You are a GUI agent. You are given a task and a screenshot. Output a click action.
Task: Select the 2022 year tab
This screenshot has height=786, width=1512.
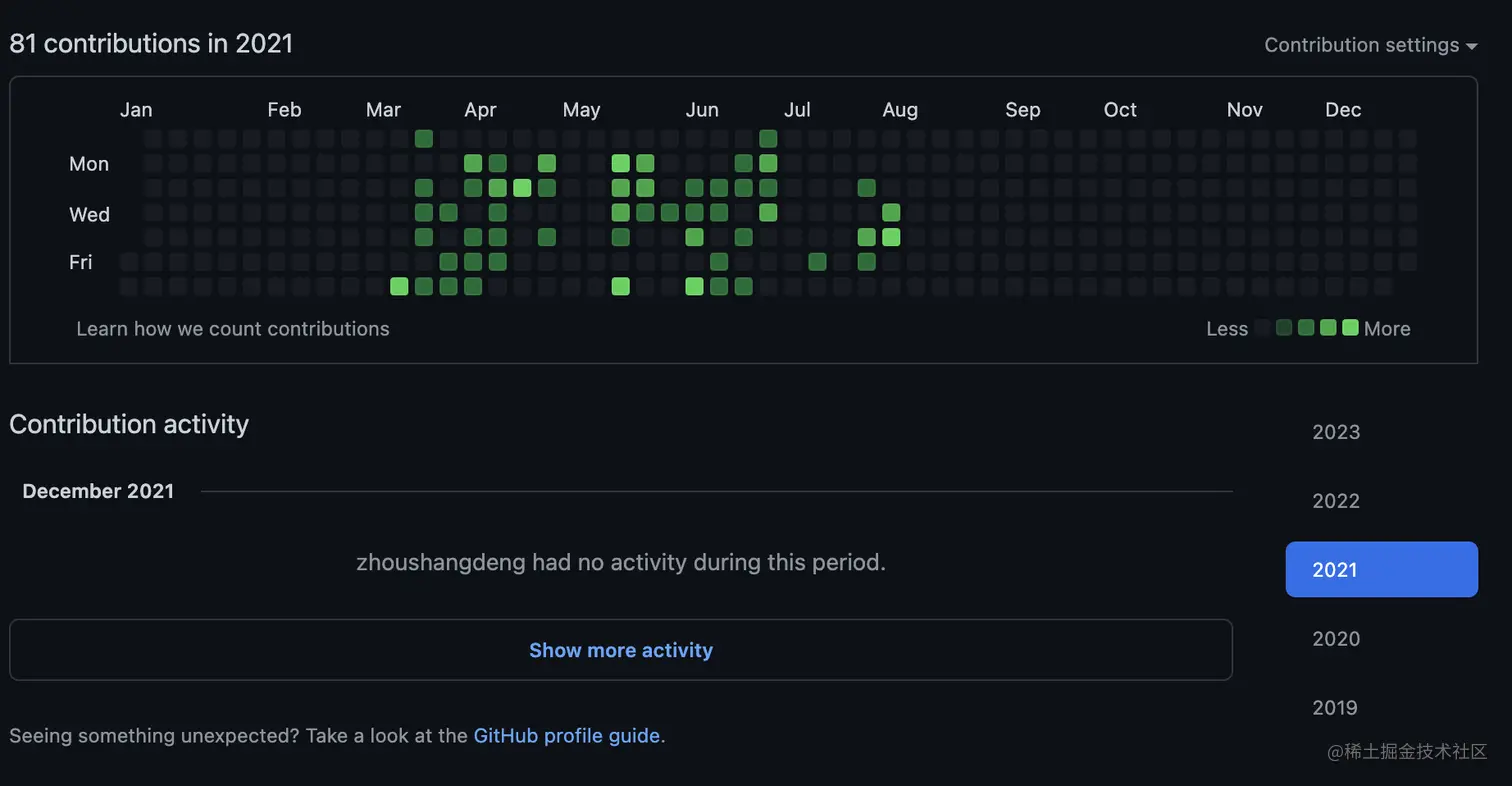pyautogui.click(x=1336, y=501)
